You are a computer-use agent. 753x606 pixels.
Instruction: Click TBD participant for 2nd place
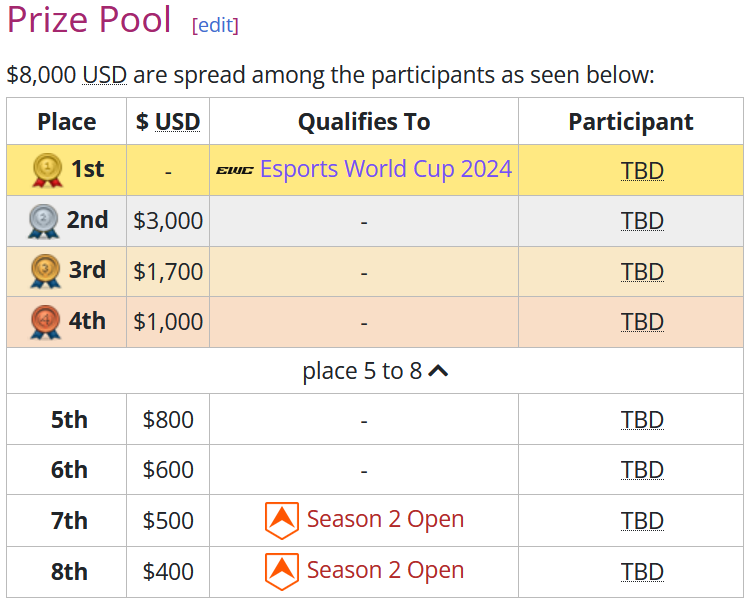pos(642,221)
